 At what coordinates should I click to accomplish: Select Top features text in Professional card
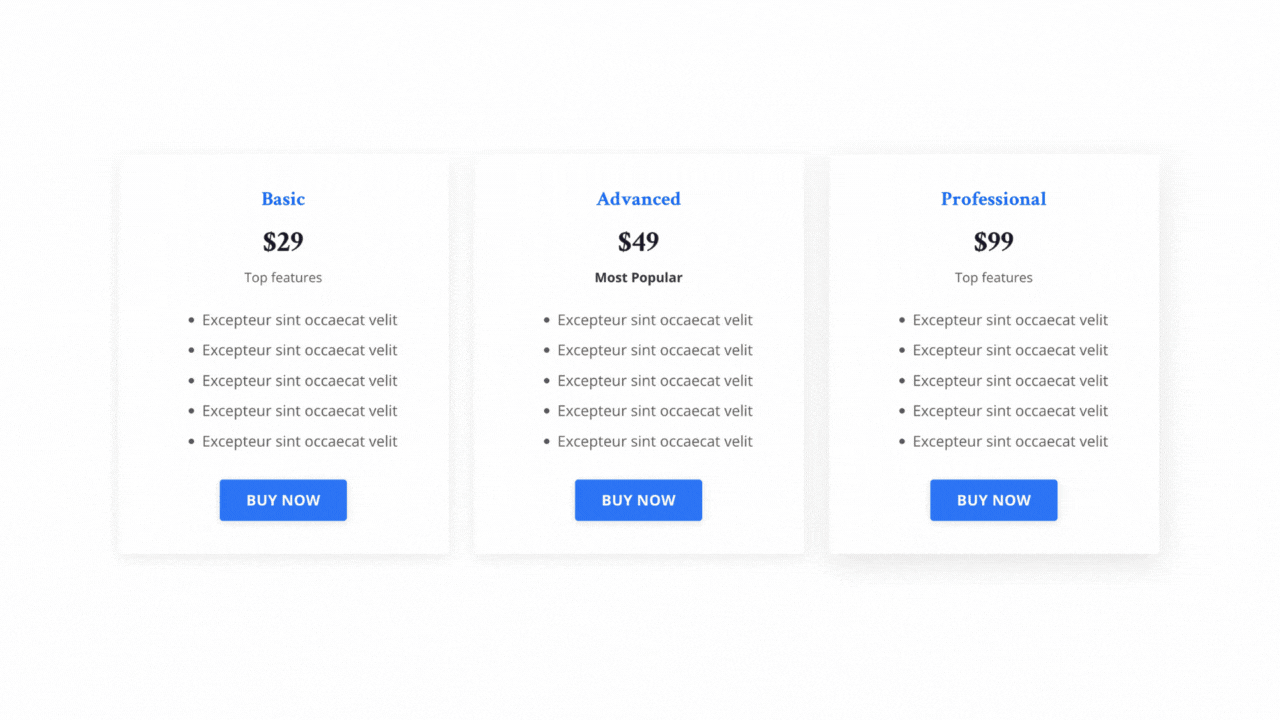(x=993, y=278)
